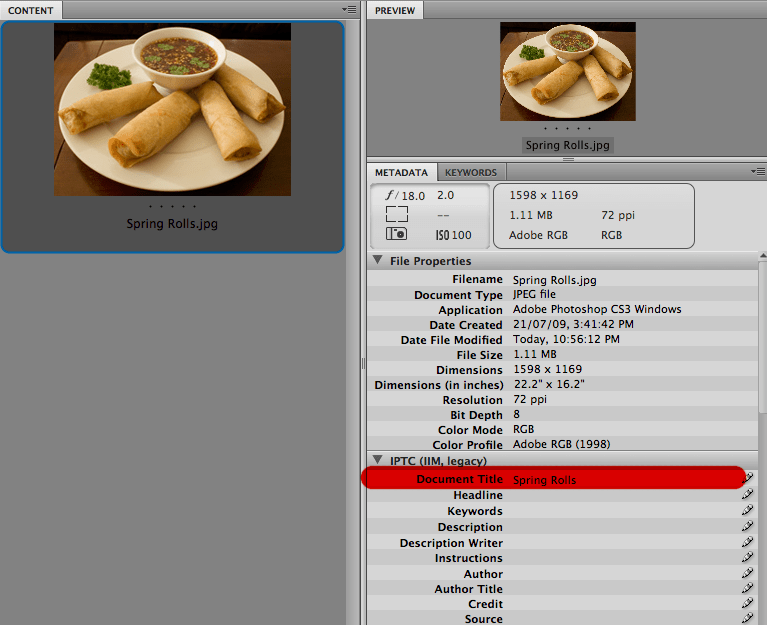Click the vertical splitter handle between panels
This screenshot has height=625, width=767.
pos(363,363)
